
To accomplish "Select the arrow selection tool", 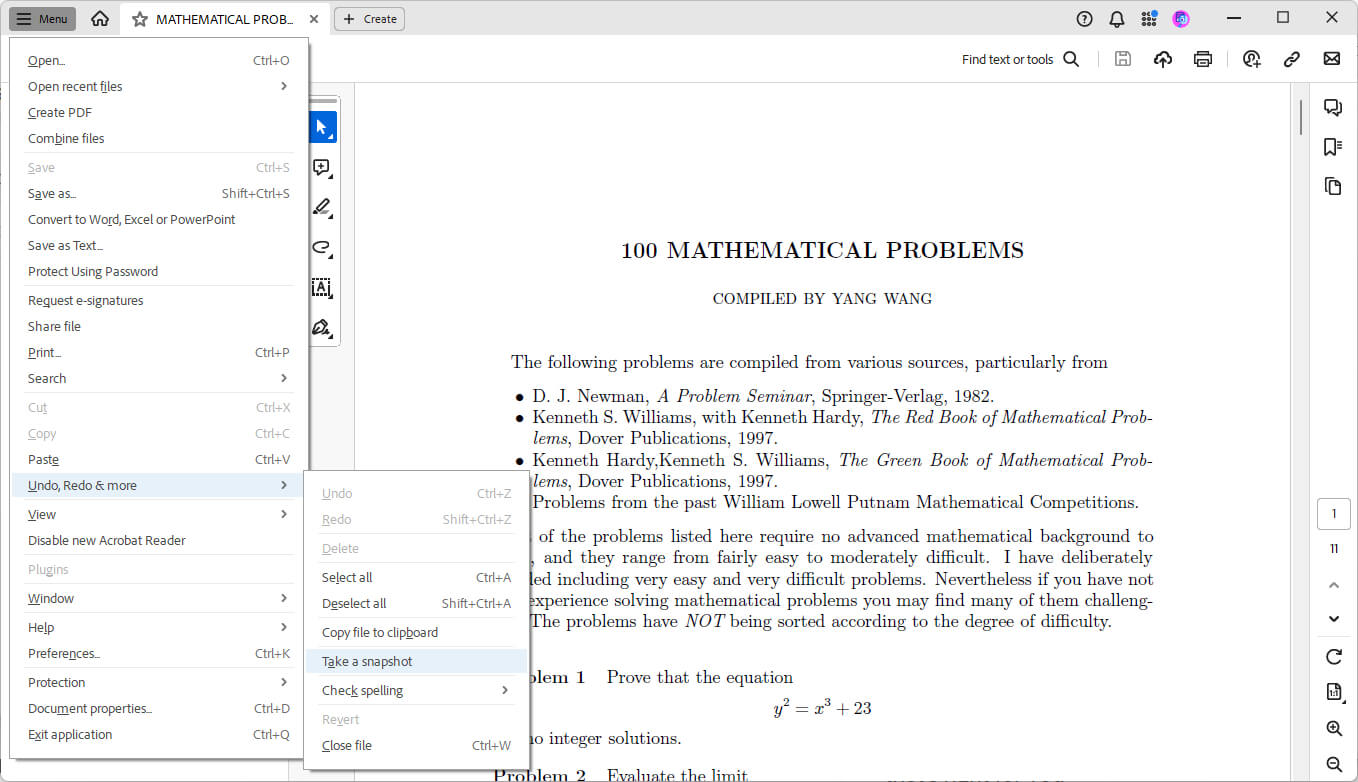I will [x=322, y=127].
